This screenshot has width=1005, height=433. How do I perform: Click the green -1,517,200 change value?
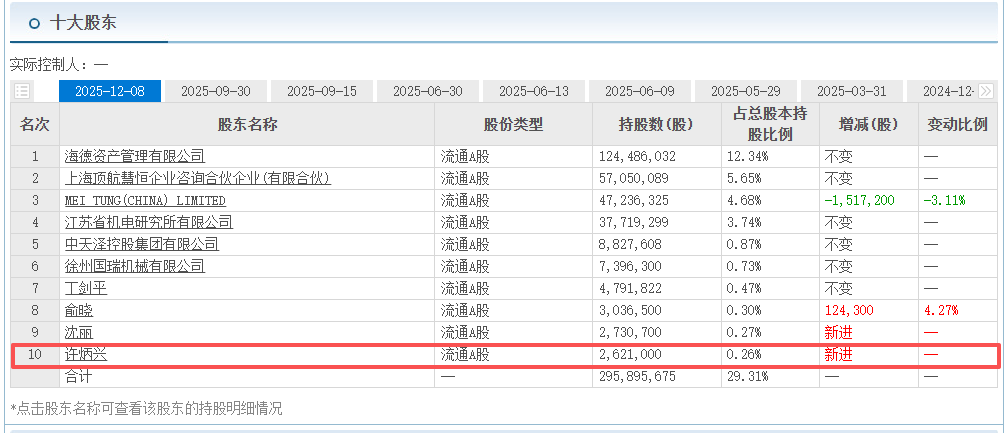click(x=860, y=200)
